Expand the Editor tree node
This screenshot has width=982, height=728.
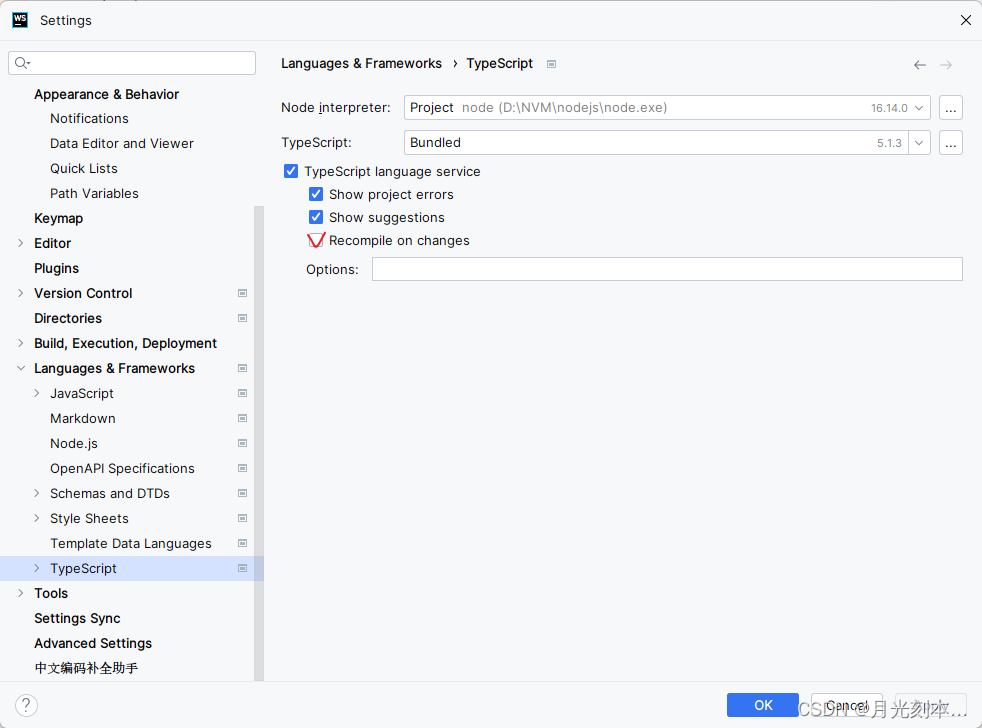coord(21,243)
